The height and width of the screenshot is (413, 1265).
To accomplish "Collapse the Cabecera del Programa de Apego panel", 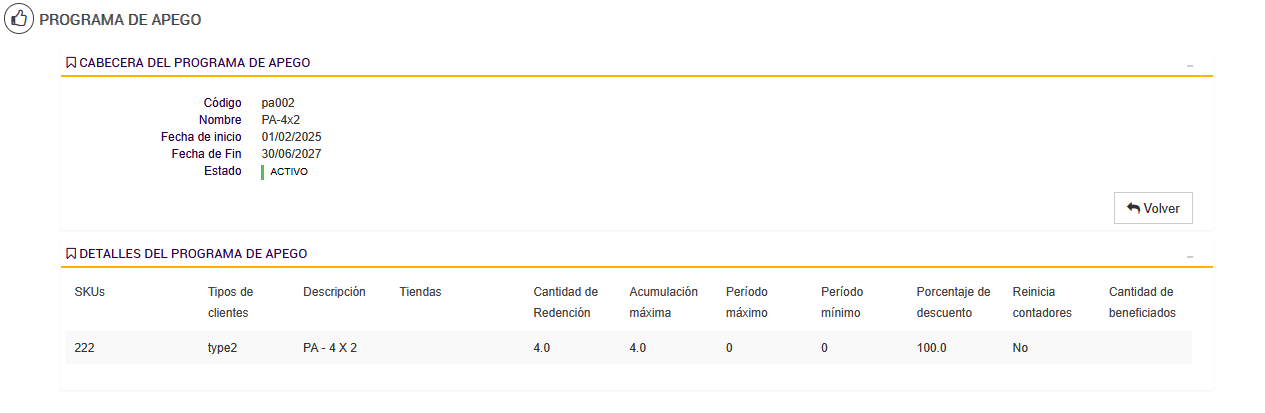I will pos(1190,65).
